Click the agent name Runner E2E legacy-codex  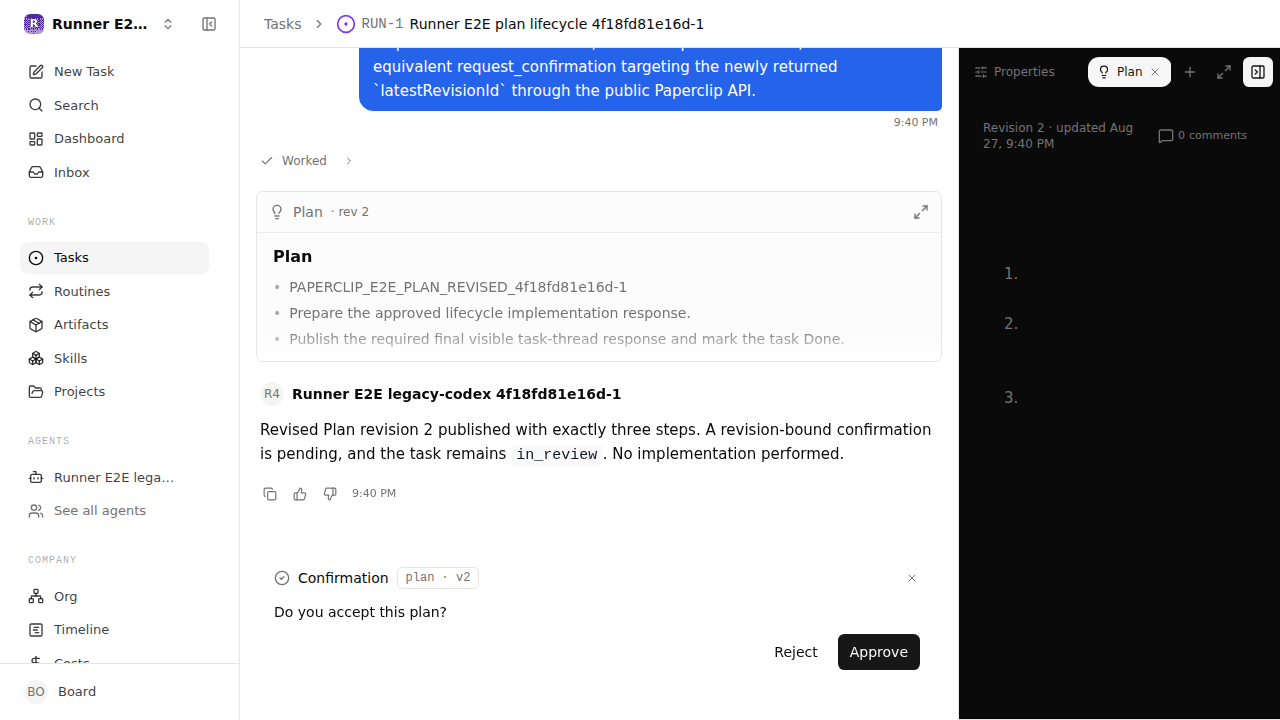(x=456, y=394)
